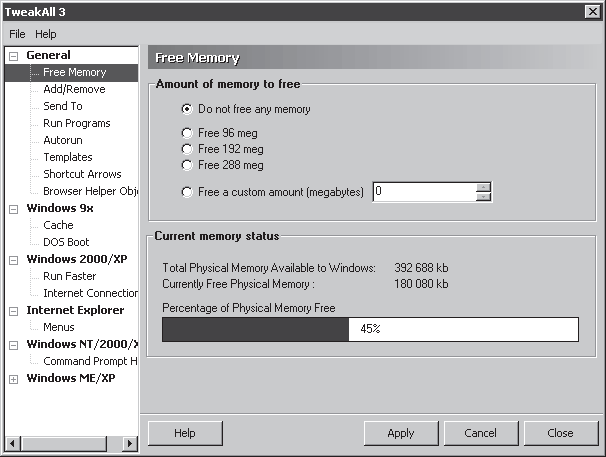This screenshot has height=457, width=606.
Task: Click the memory free percentage bar
Action: click(370, 329)
